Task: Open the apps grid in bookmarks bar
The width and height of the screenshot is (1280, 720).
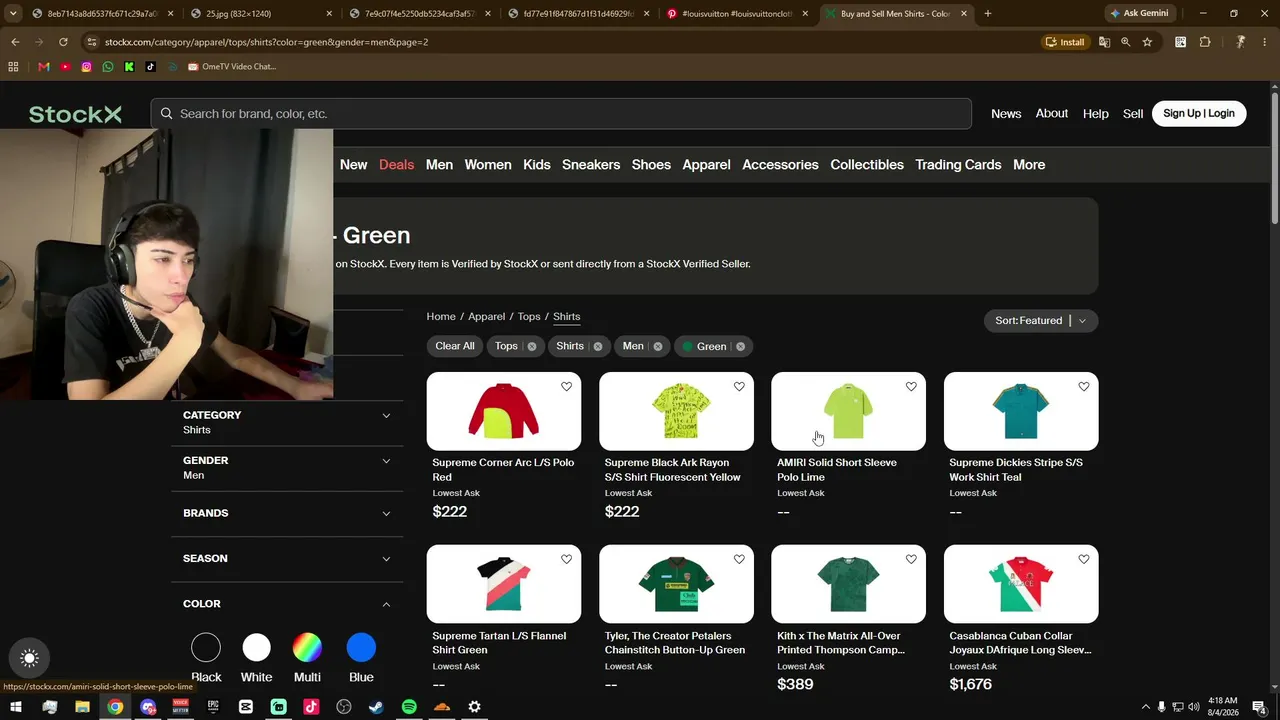Action: (13, 67)
